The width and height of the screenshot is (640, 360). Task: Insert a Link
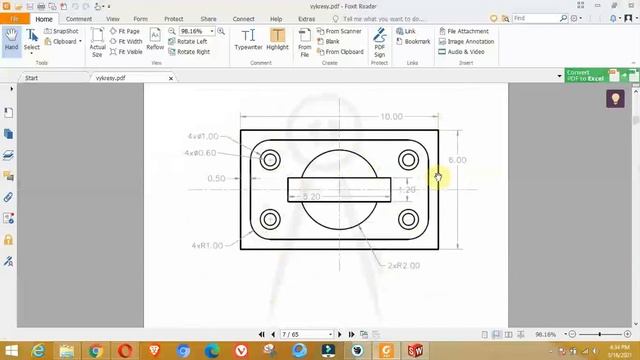(406, 31)
